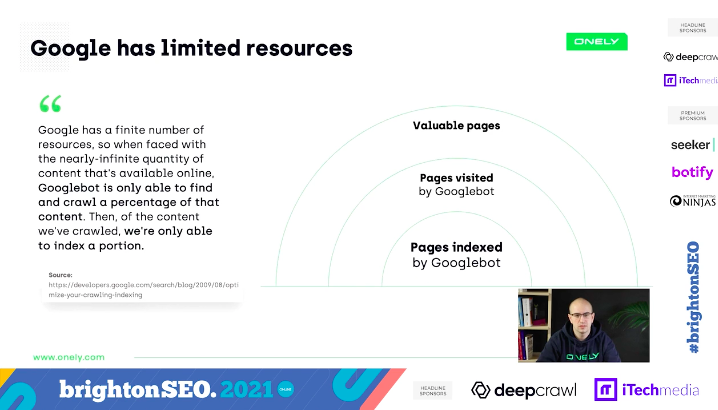This screenshot has height=410, width=718.
Task: Click the 'Source:' label
Action: coord(60,275)
